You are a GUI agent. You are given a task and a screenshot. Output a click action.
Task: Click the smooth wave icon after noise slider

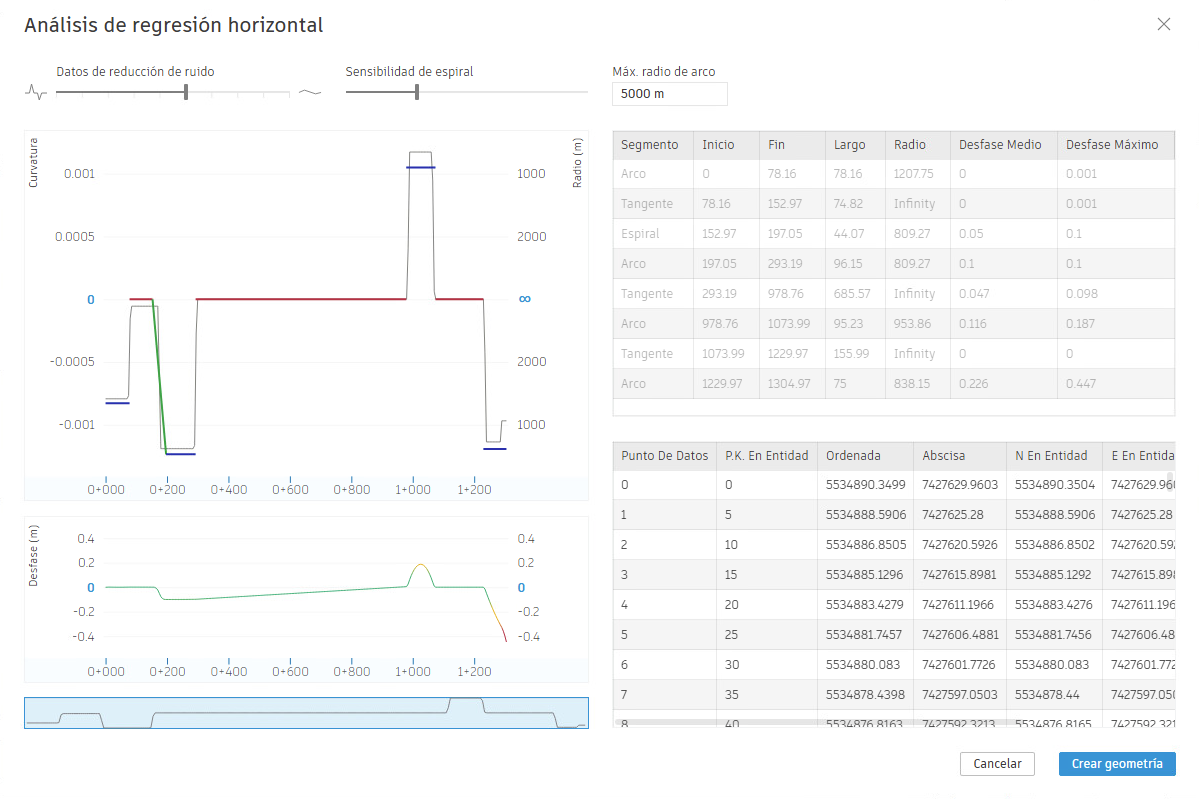[310, 93]
